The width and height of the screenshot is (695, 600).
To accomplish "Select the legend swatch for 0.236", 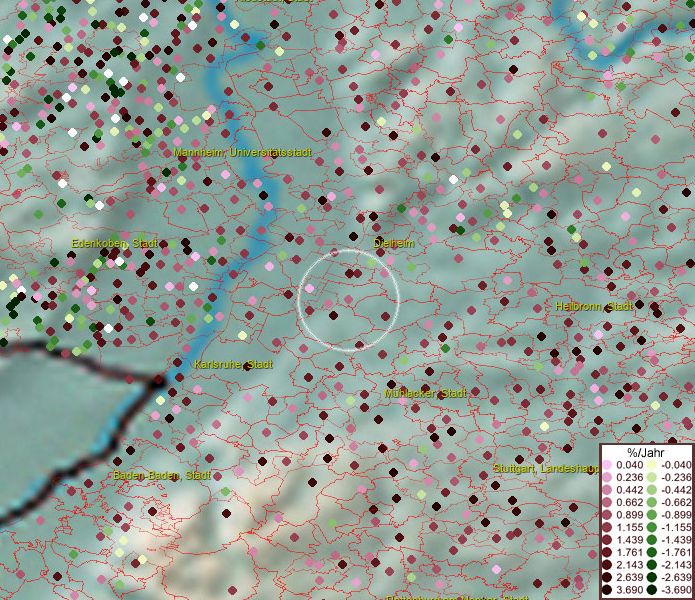I will (x=607, y=477).
